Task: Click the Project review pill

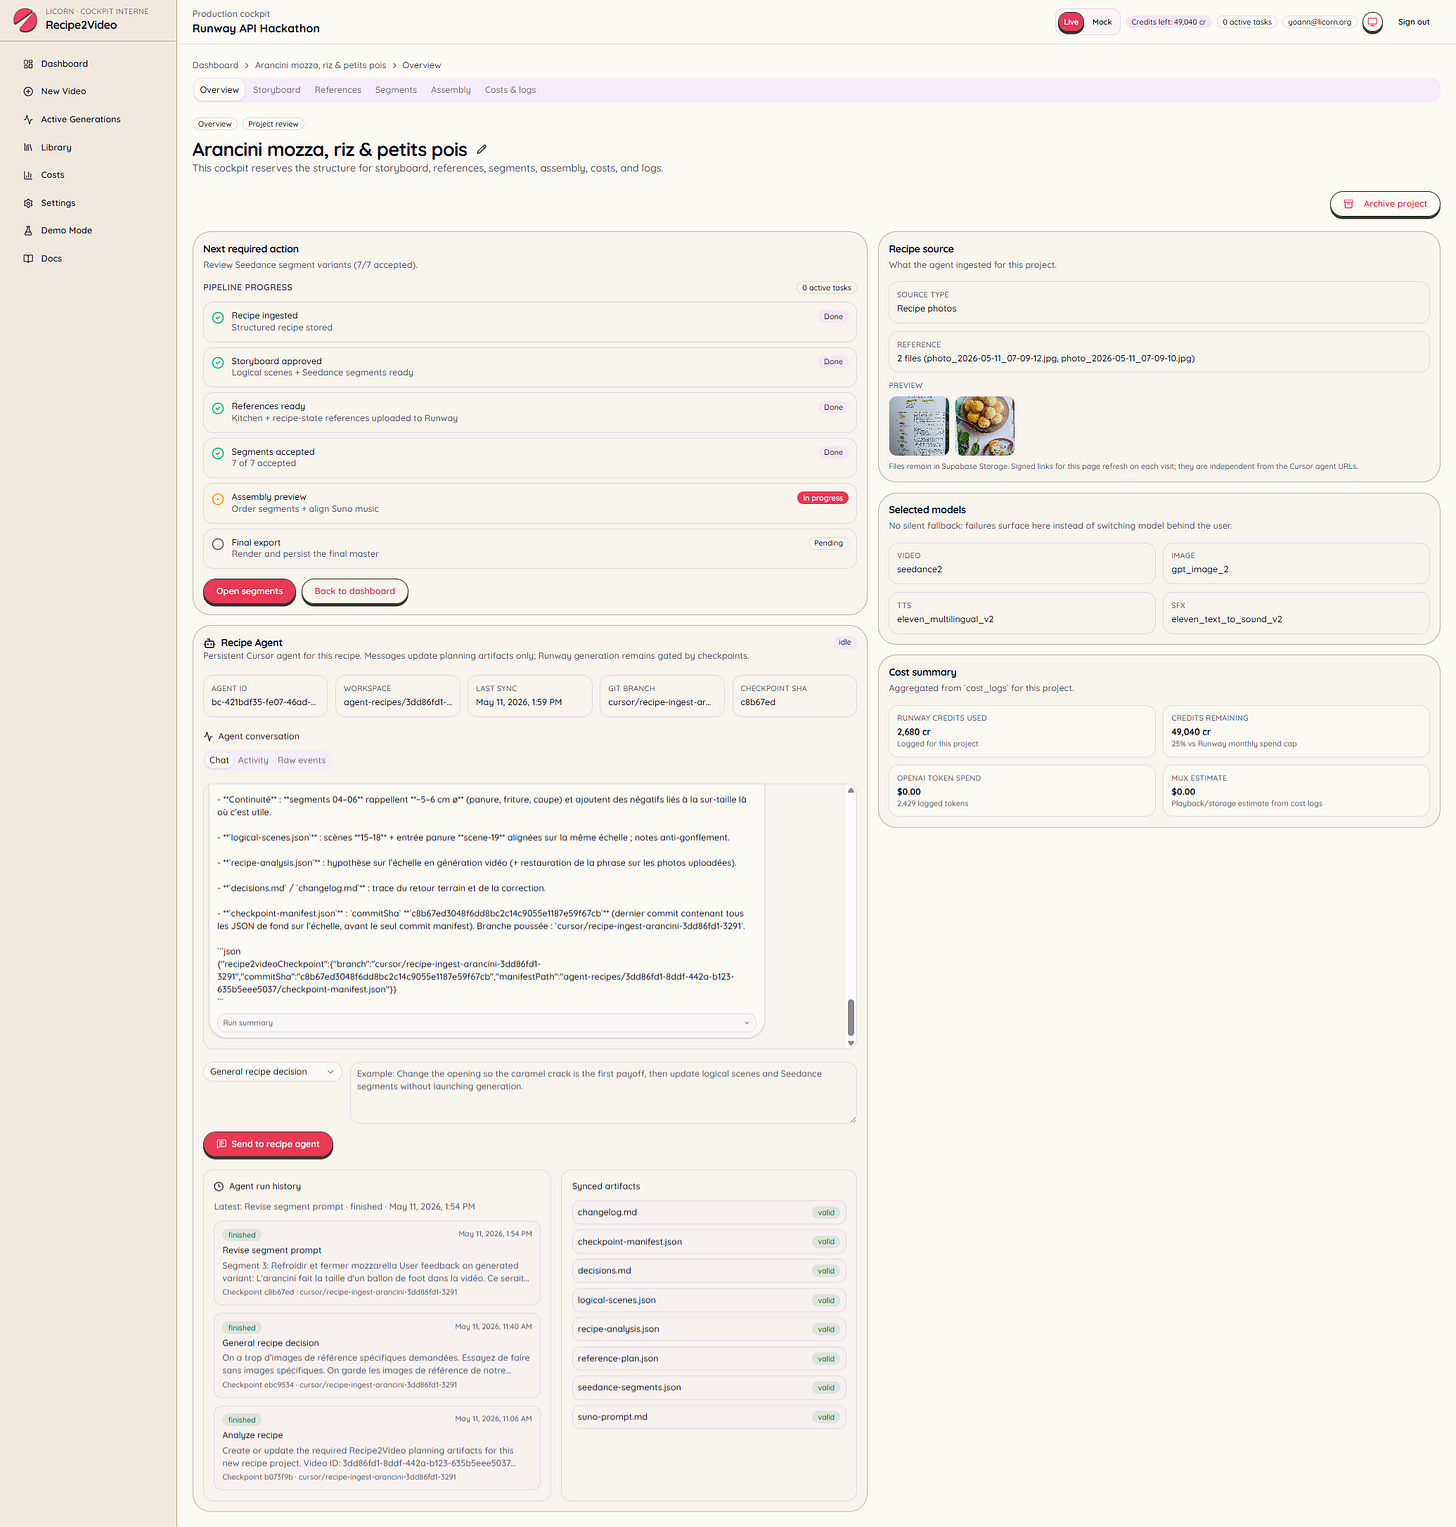Action: pos(273,124)
